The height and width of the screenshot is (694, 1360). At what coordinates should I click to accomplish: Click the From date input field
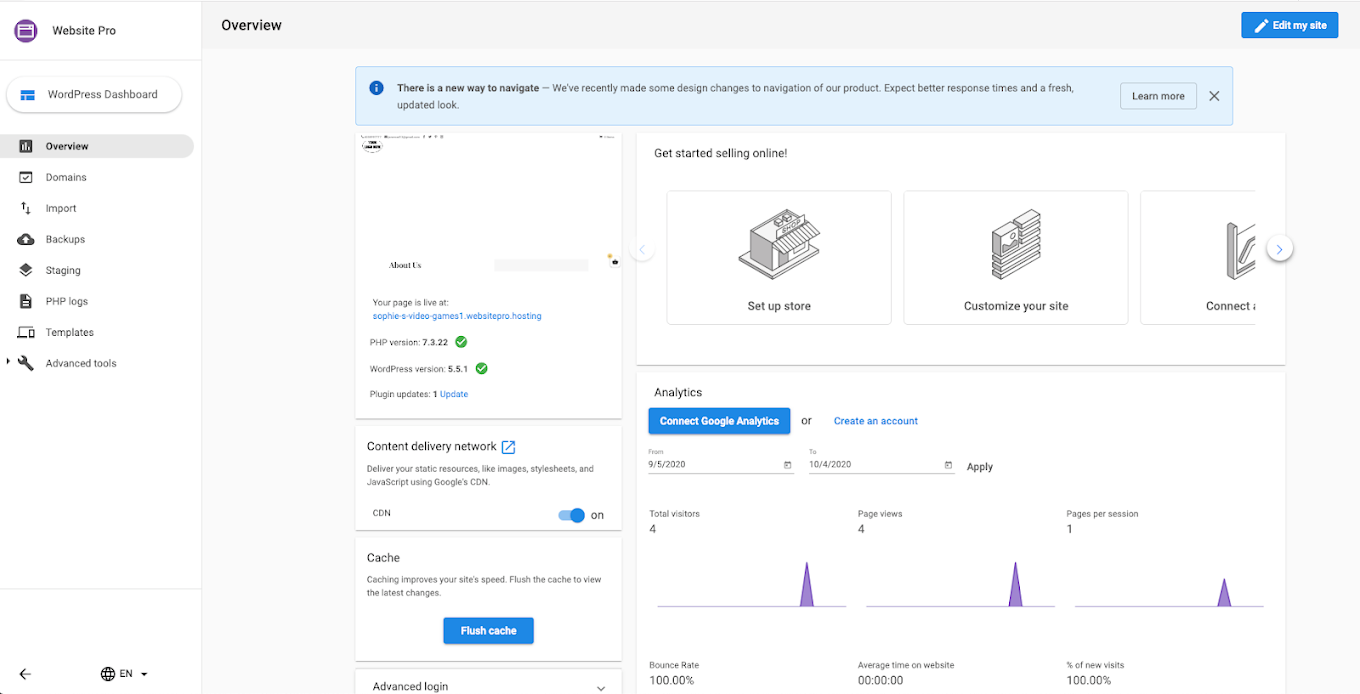(721, 465)
